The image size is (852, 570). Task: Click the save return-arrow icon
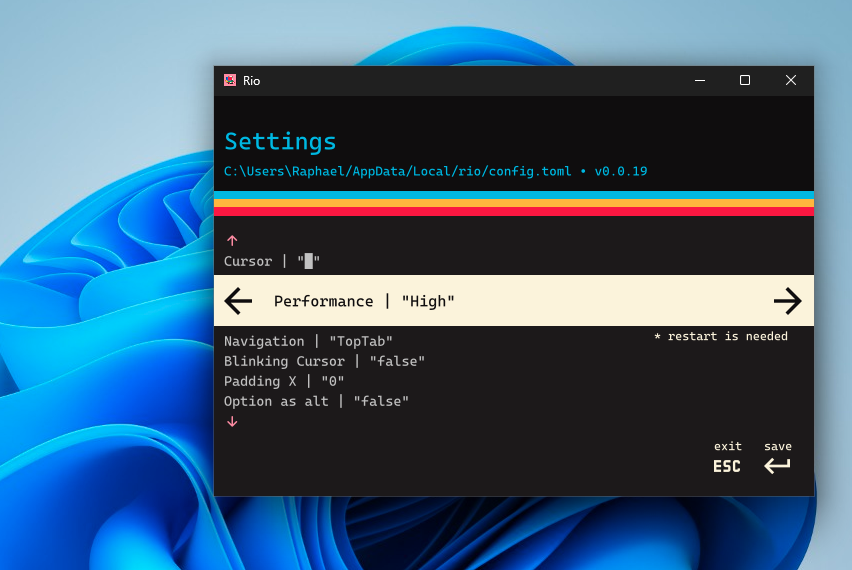point(777,466)
